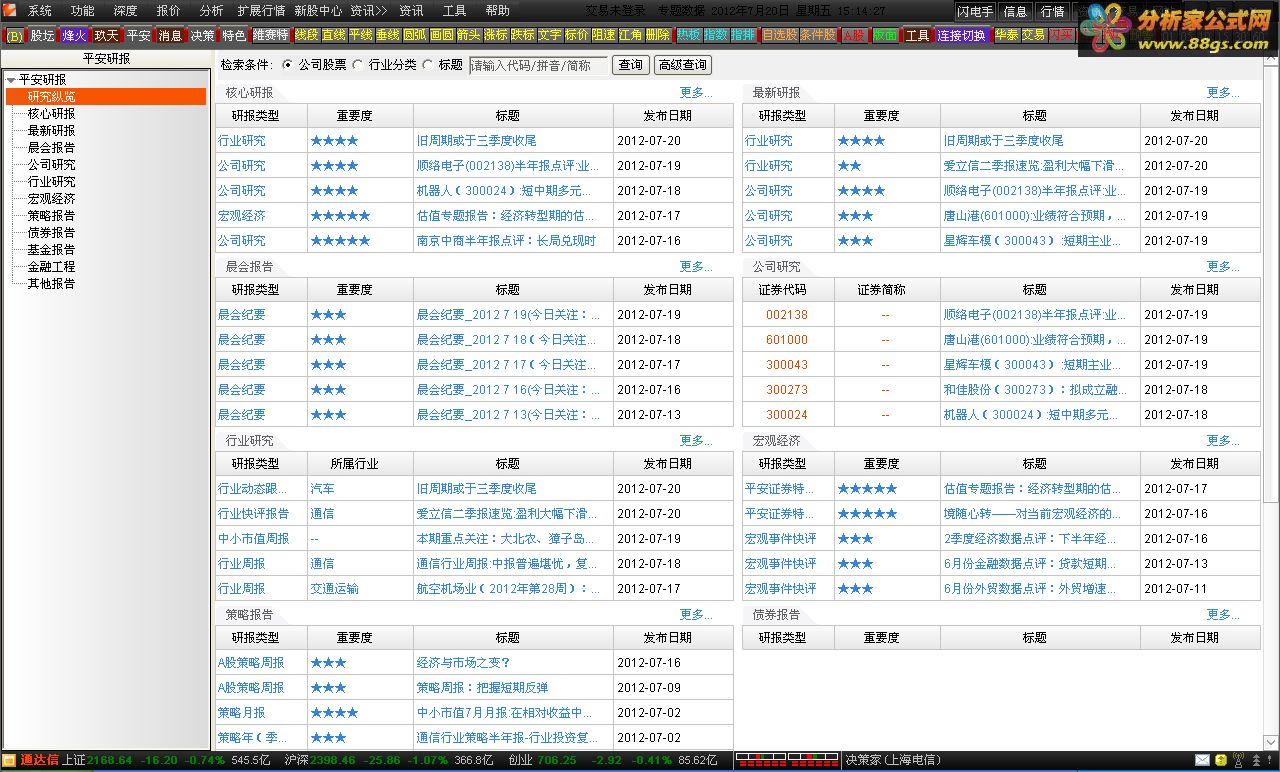1280x772 pixels.
Task: Select the 公司股票 radio button
Action: click(x=288, y=65)
